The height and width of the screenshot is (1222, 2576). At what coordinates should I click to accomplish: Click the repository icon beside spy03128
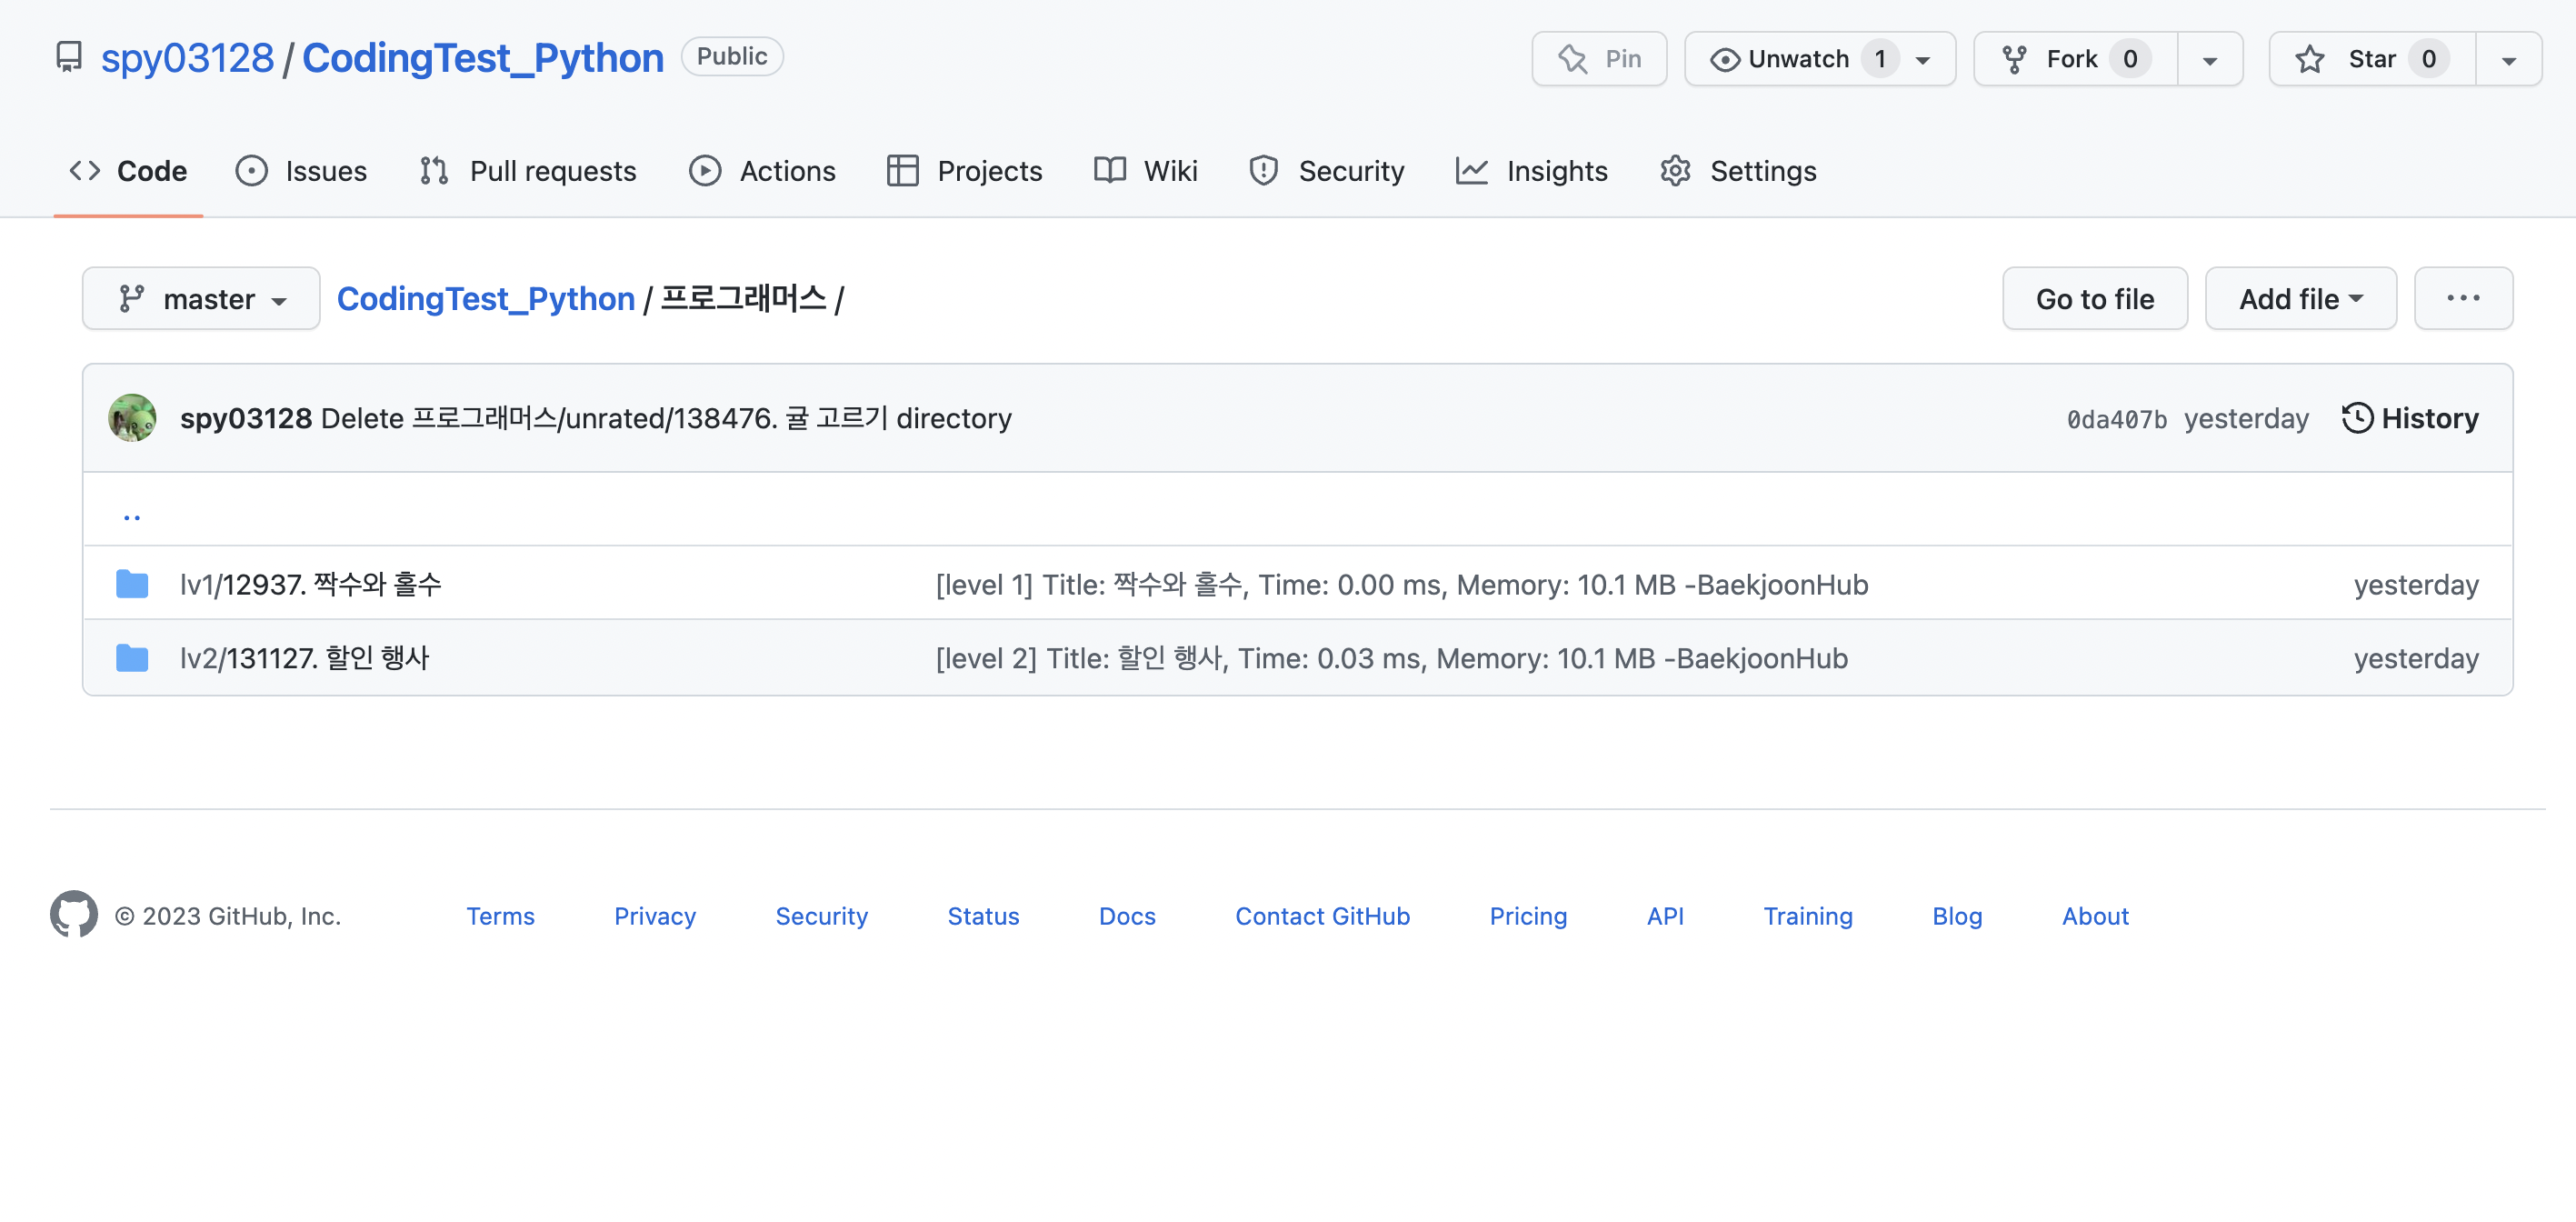(x=68, y=57)
